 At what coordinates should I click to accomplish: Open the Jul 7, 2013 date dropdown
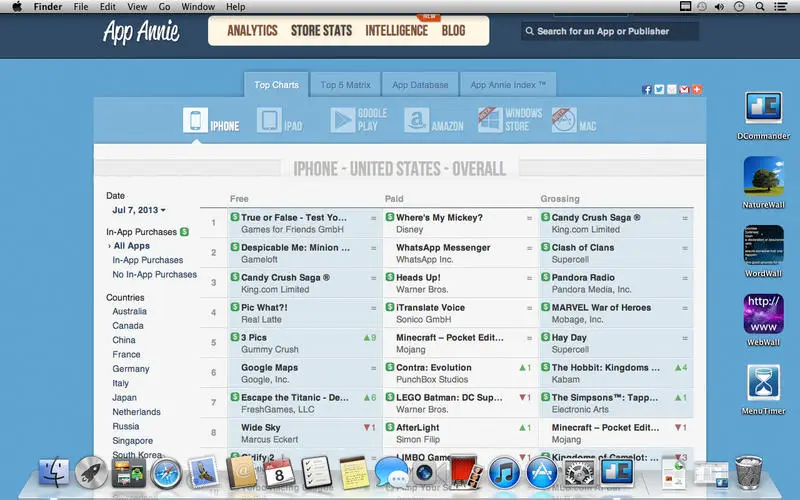139,210
